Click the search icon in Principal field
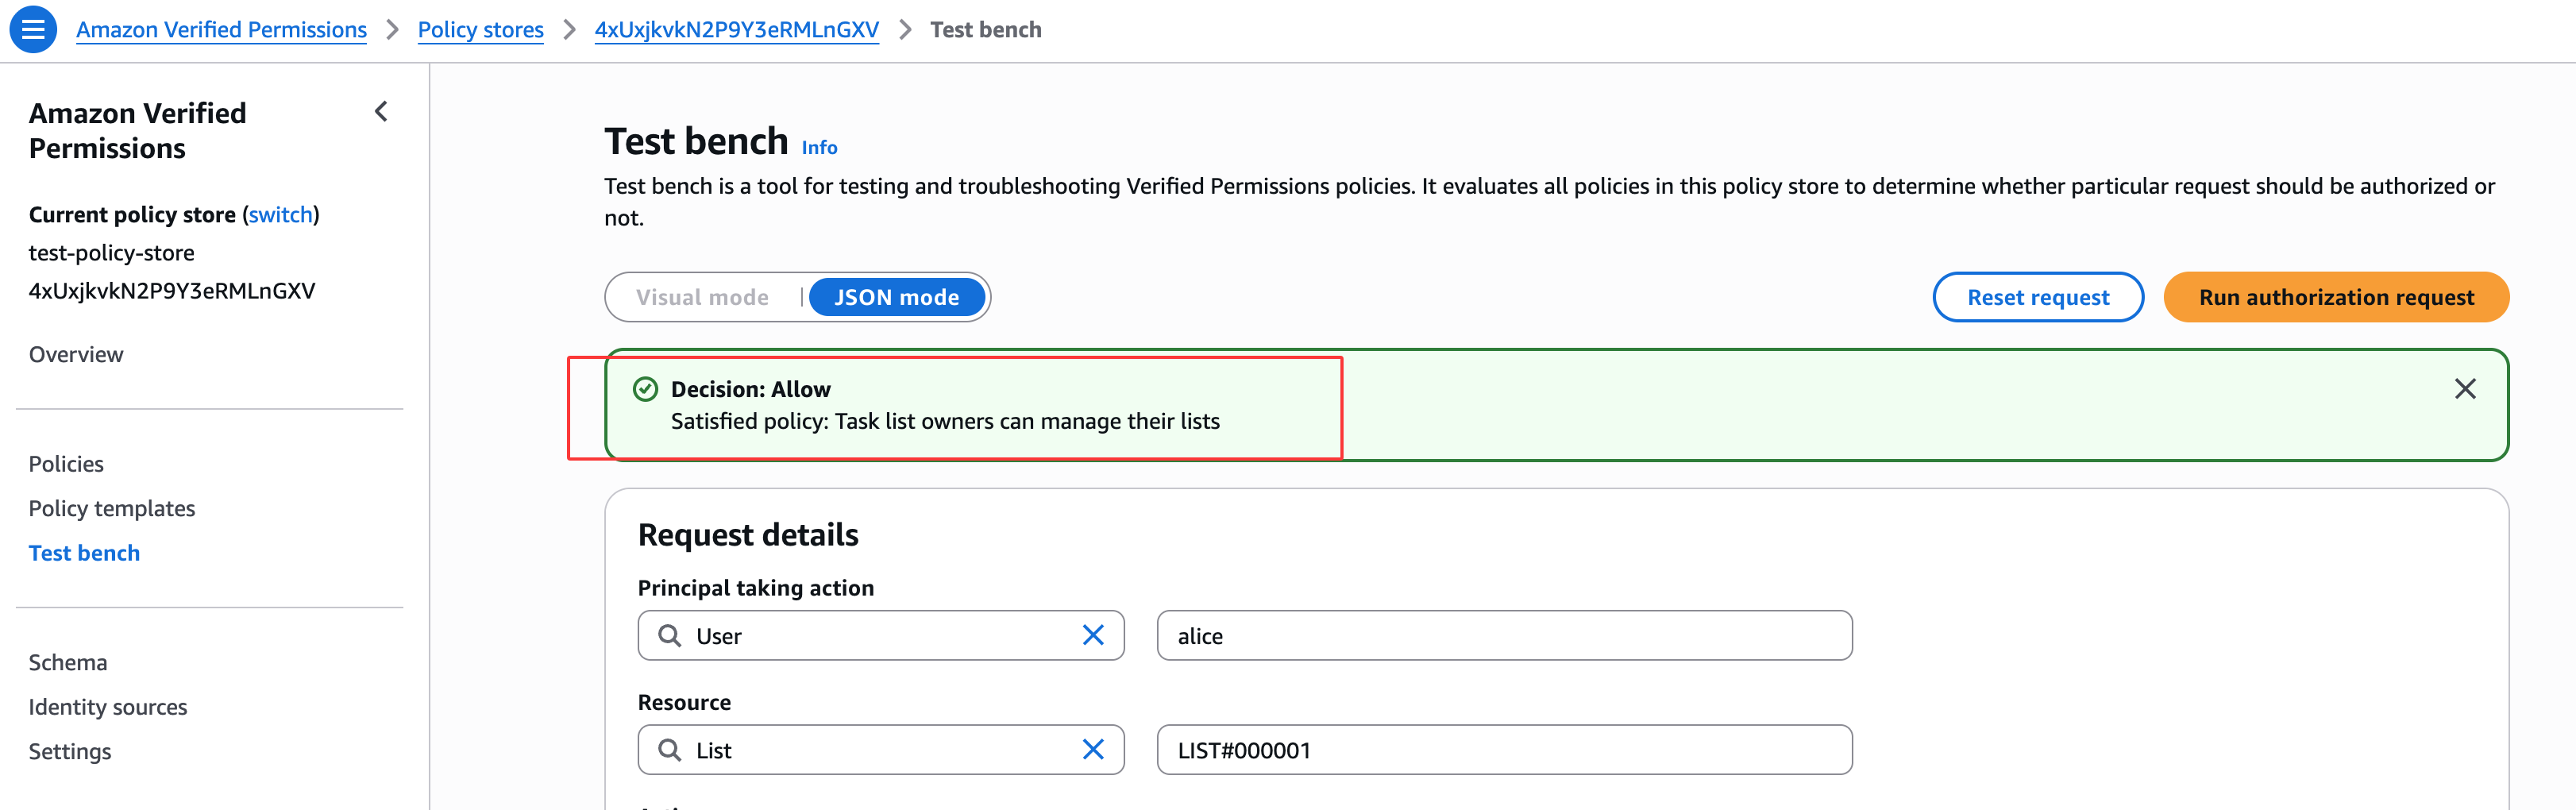The height and width of the screenshot is (810, 2576). (669, 636)
